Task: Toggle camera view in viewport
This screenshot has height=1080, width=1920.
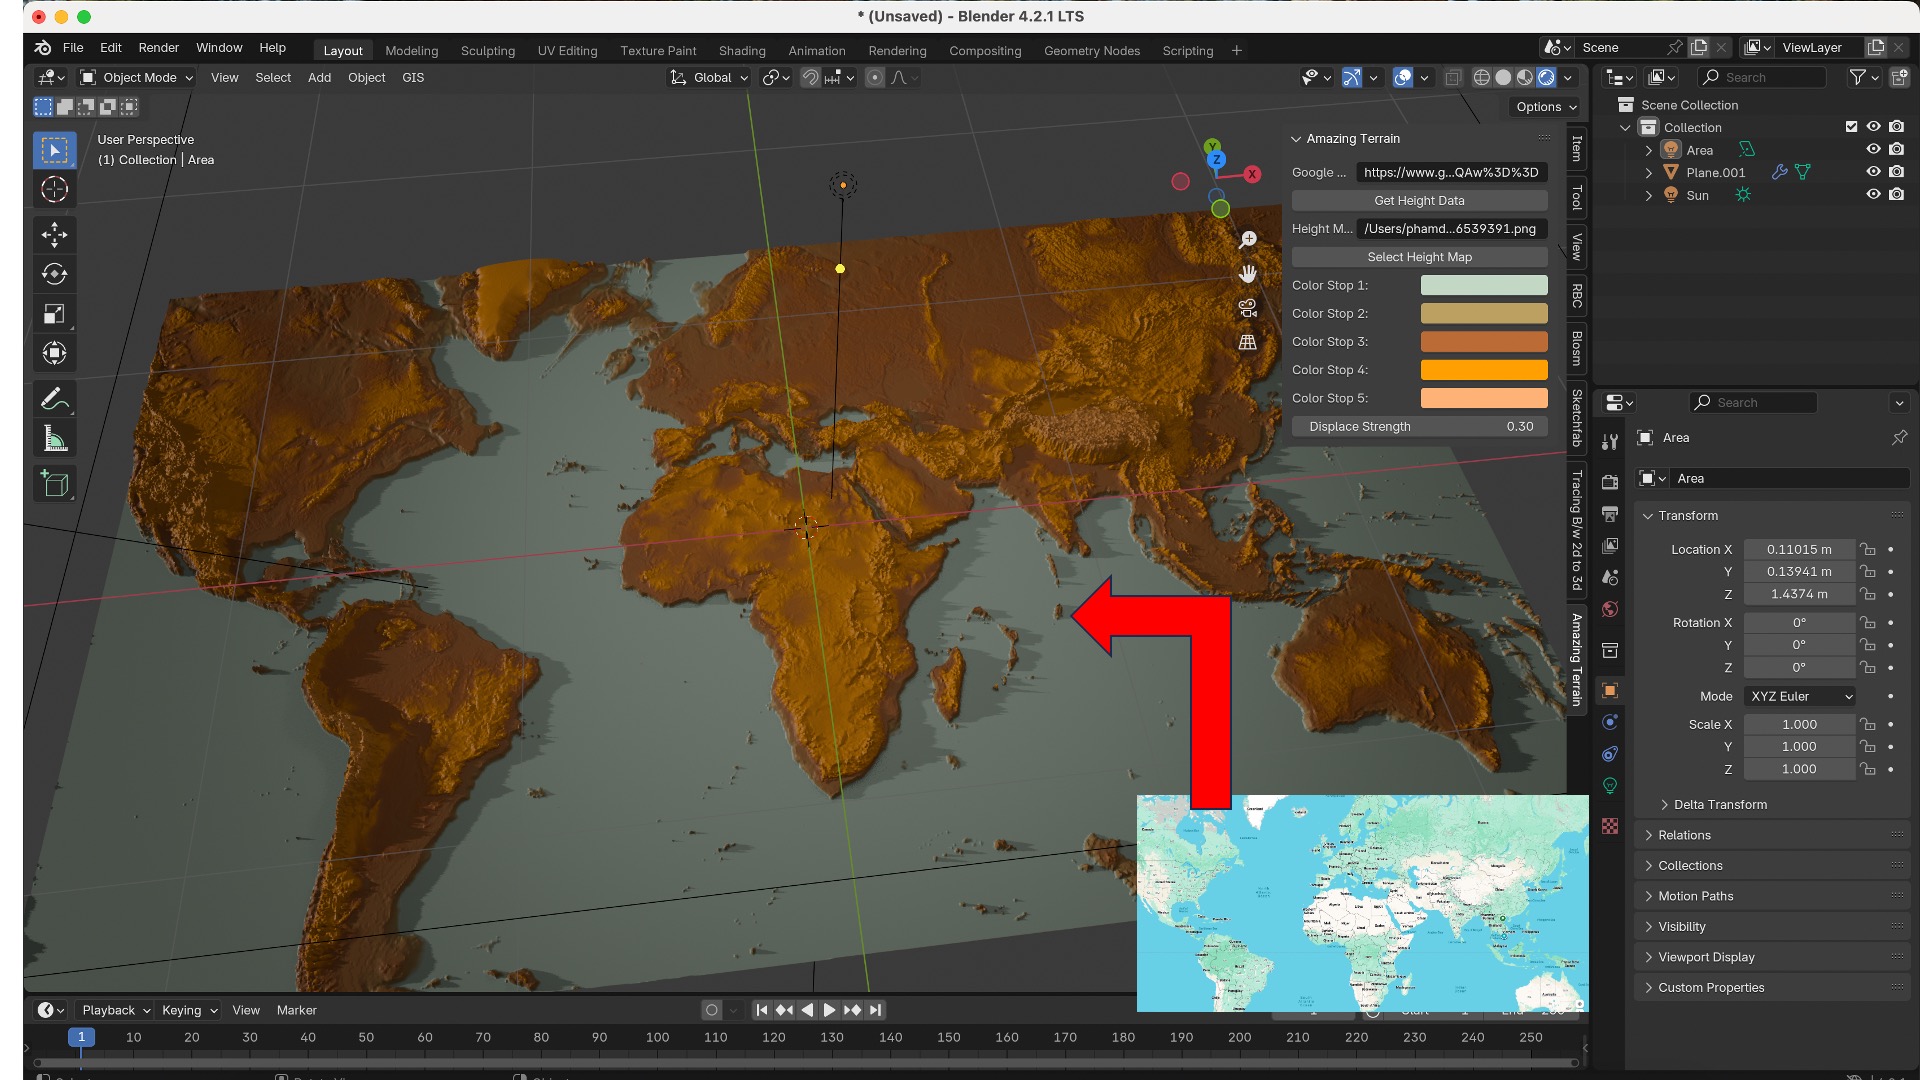Action: pos(1247,308)
